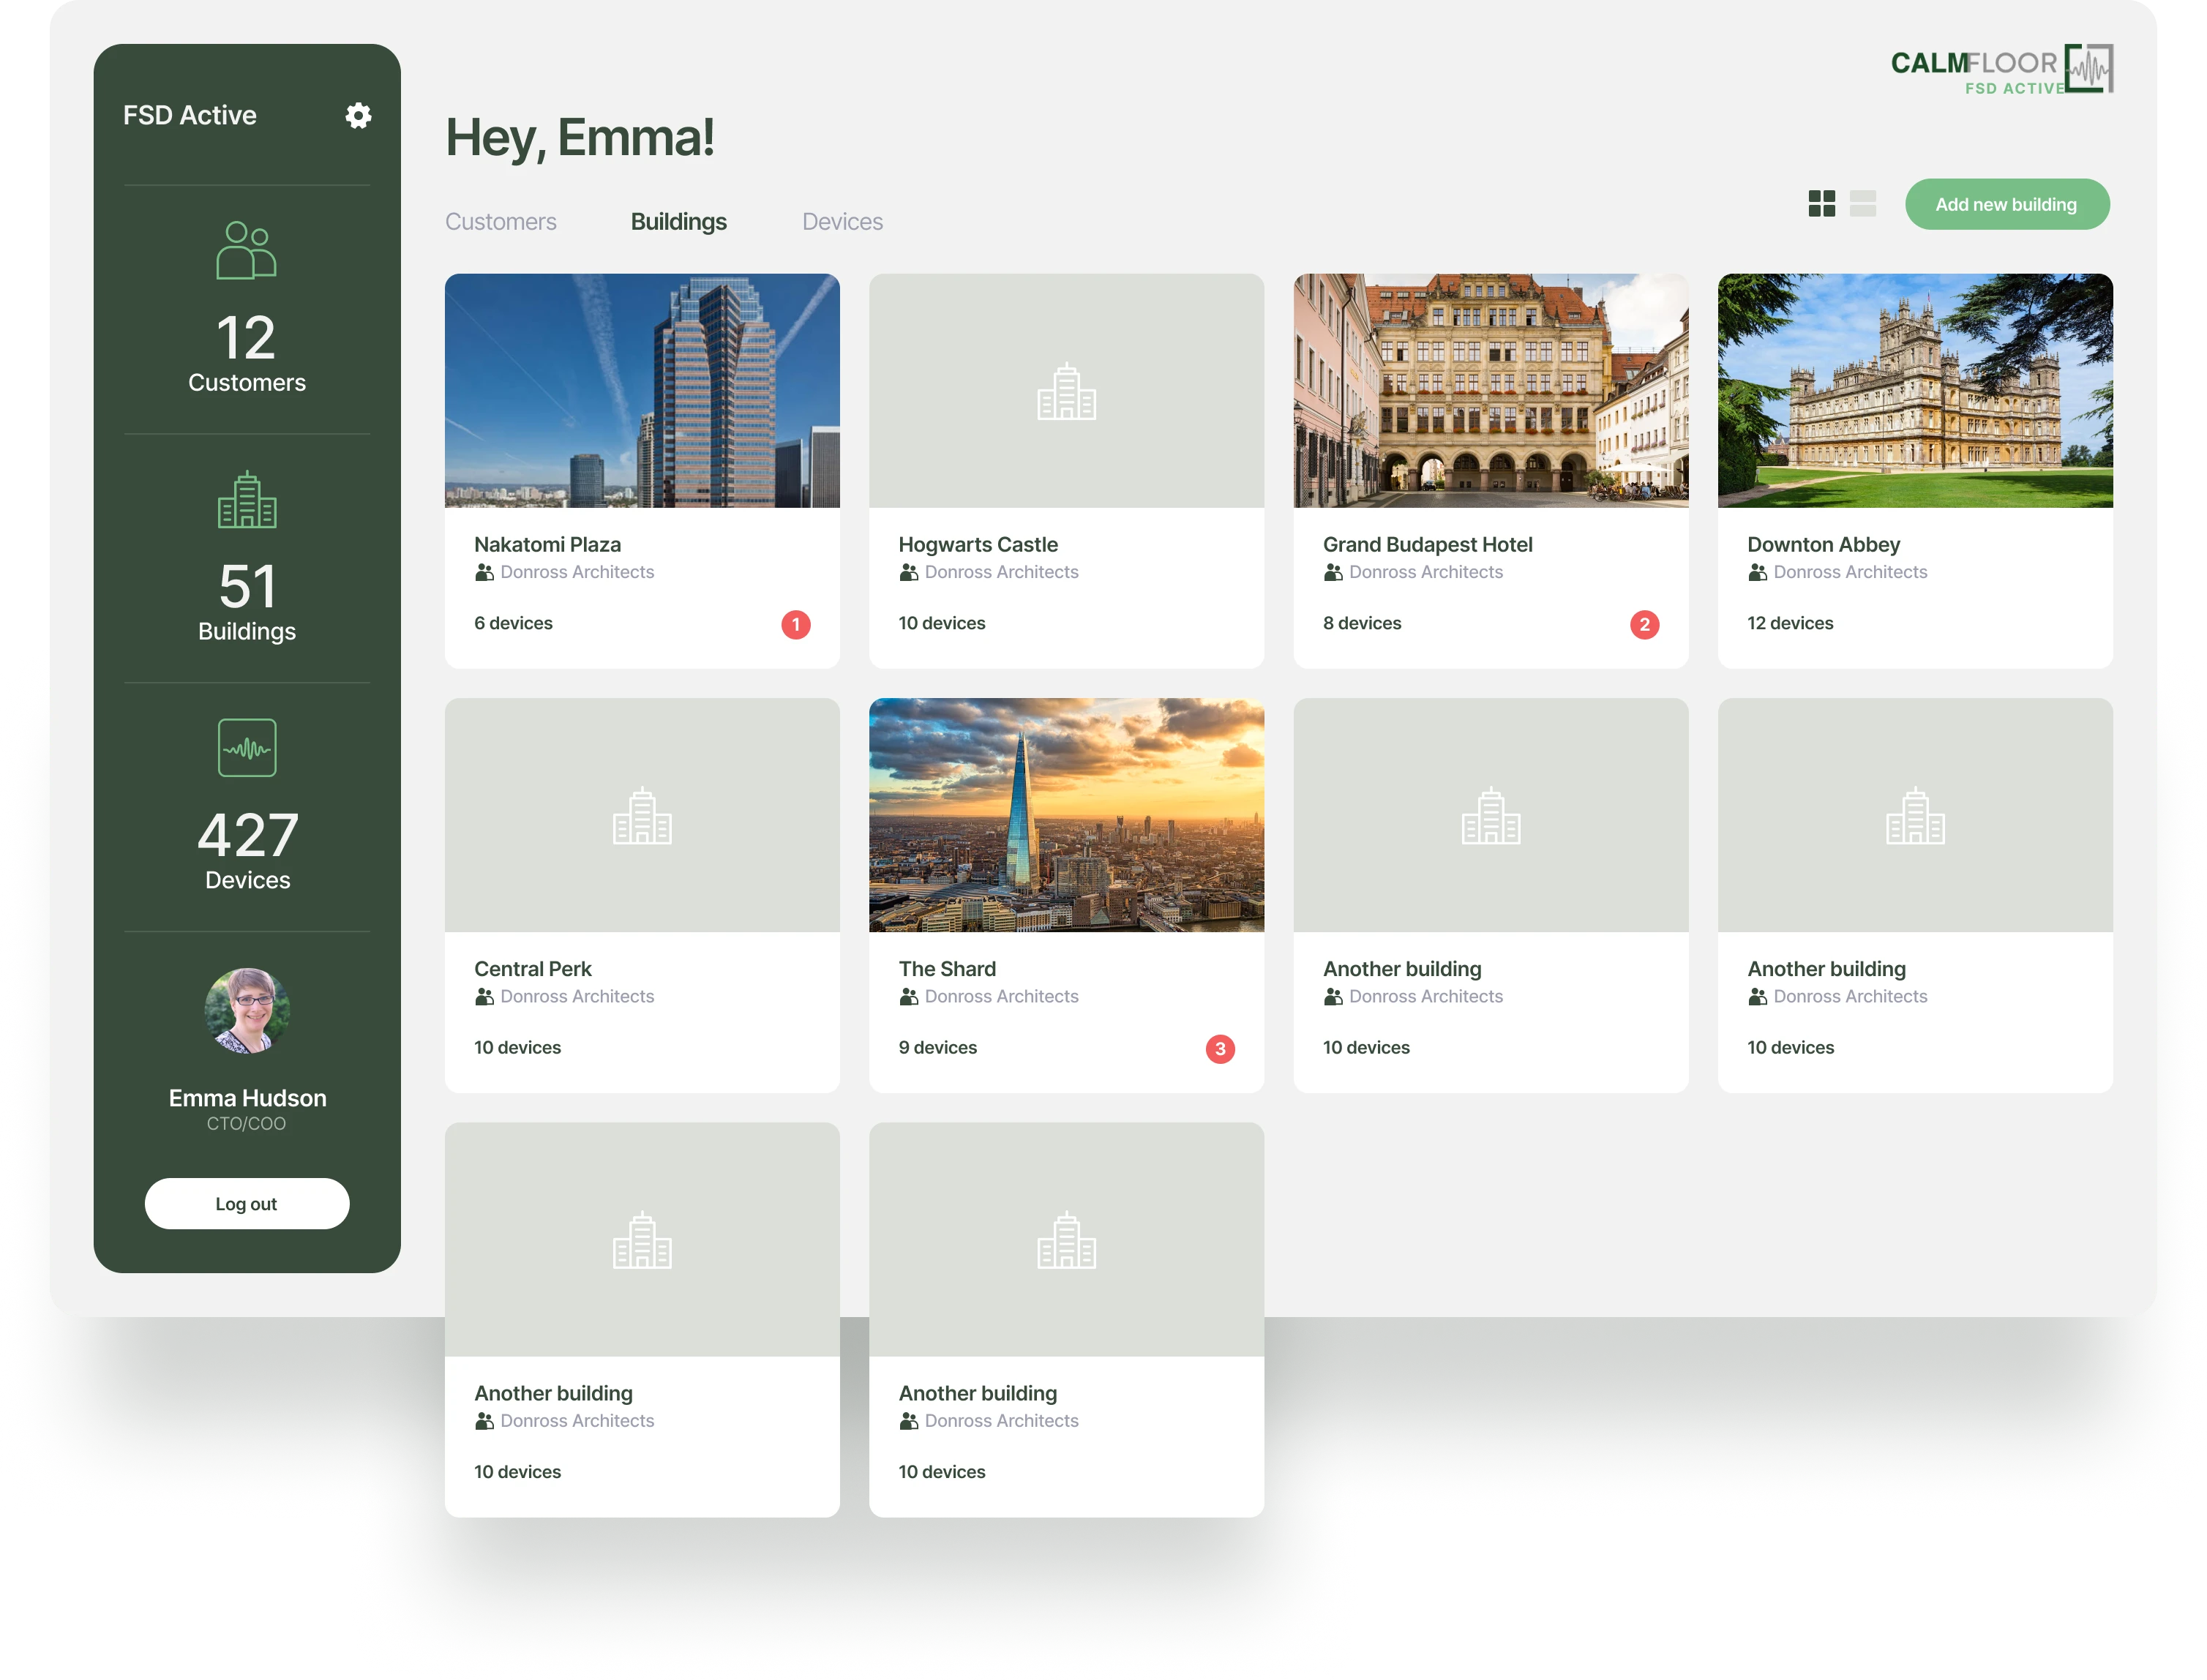Screen dimensions: 2207x1680
Task: Click customer icon beside Donross Architects on Hogwarts Castle
Action: pos(908,572)
